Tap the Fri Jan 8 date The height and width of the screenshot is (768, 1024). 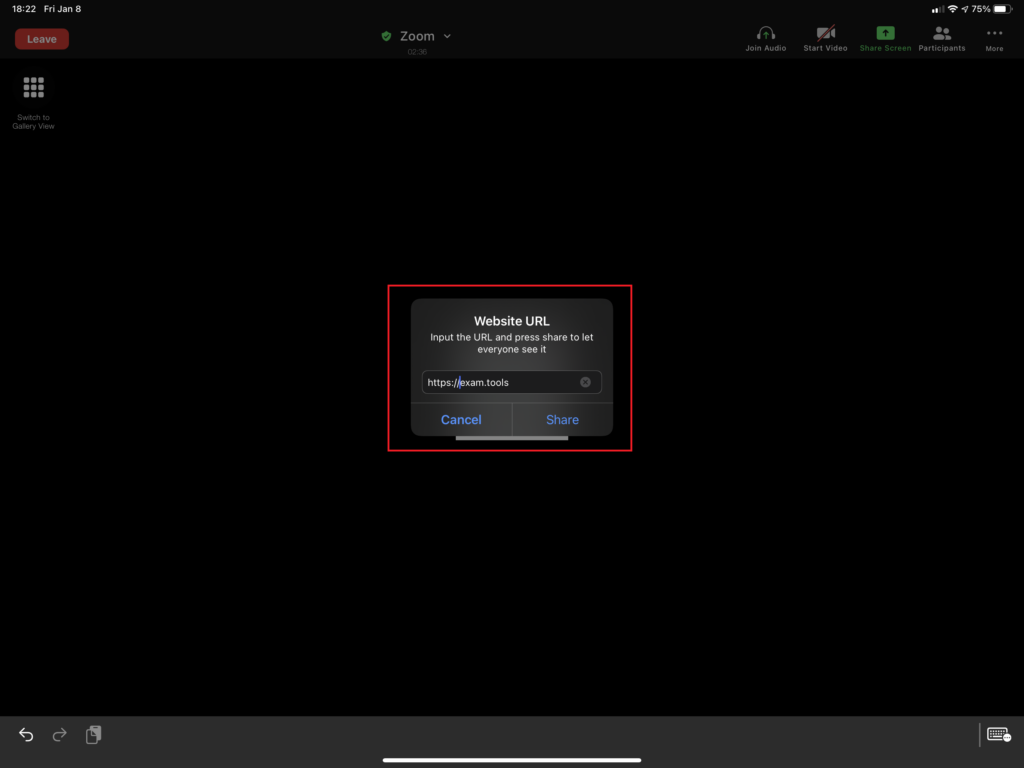63,9
